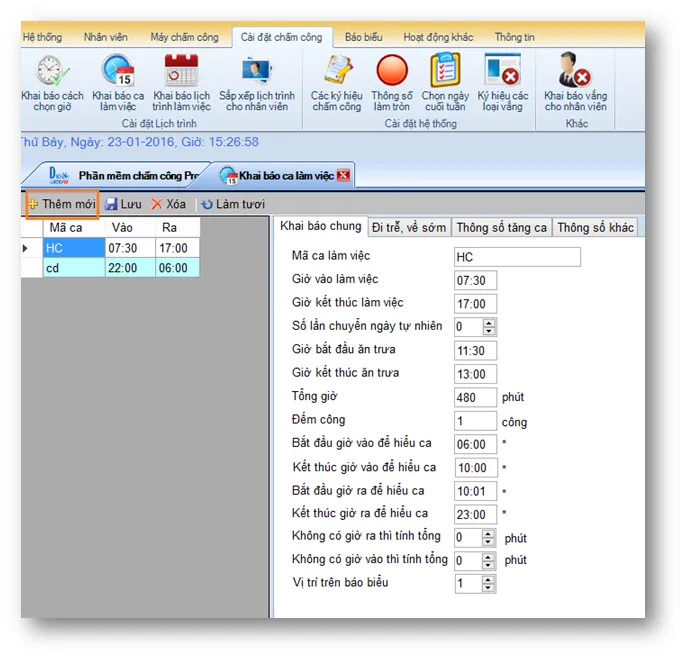Close the 'Khai báo ca làm việc' tab
The height and width of the screenshot is (660, 687).
[344, 176]
